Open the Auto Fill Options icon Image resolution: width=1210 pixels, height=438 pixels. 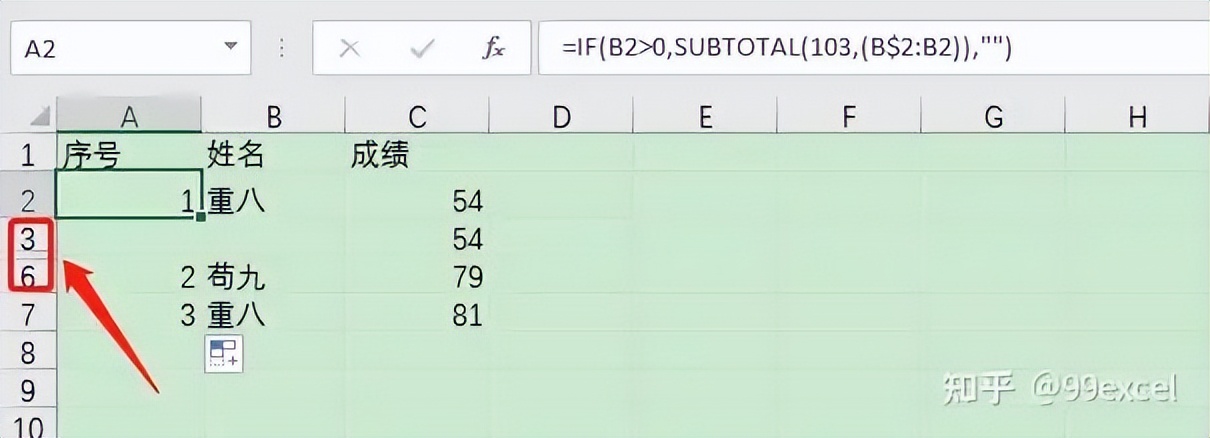coord(224,354)
